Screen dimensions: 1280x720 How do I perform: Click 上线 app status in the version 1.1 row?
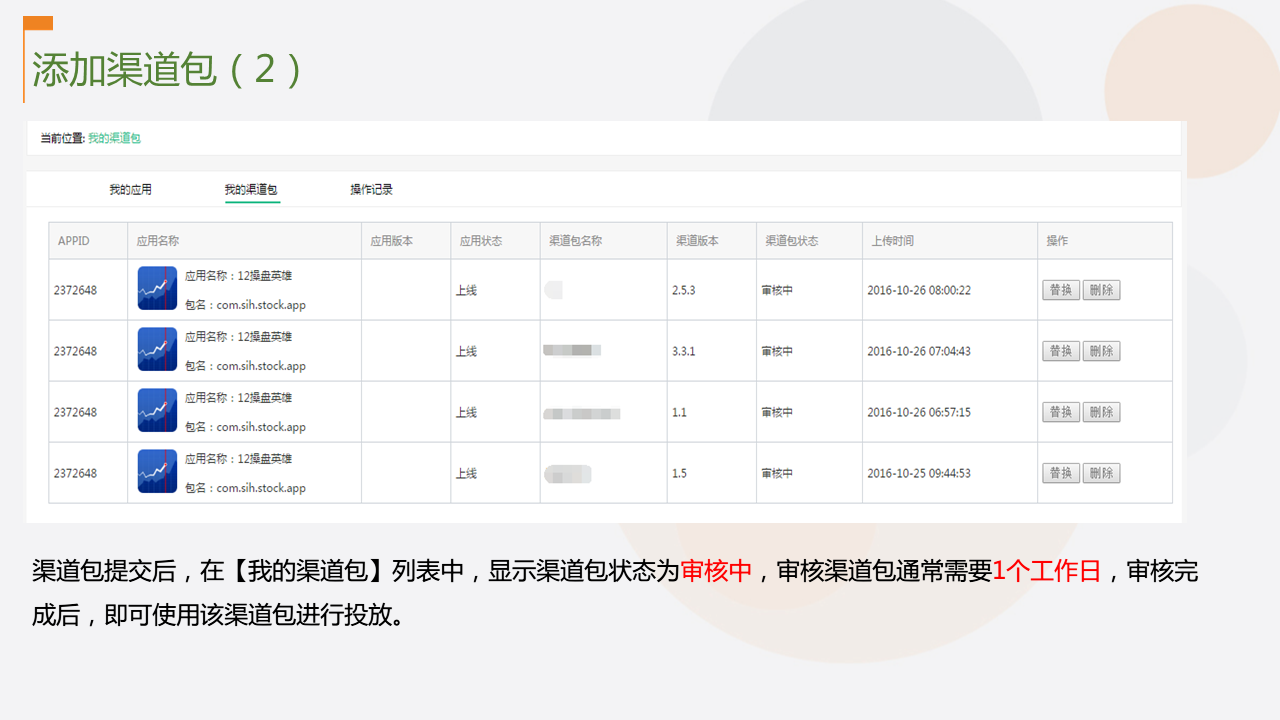466,412
